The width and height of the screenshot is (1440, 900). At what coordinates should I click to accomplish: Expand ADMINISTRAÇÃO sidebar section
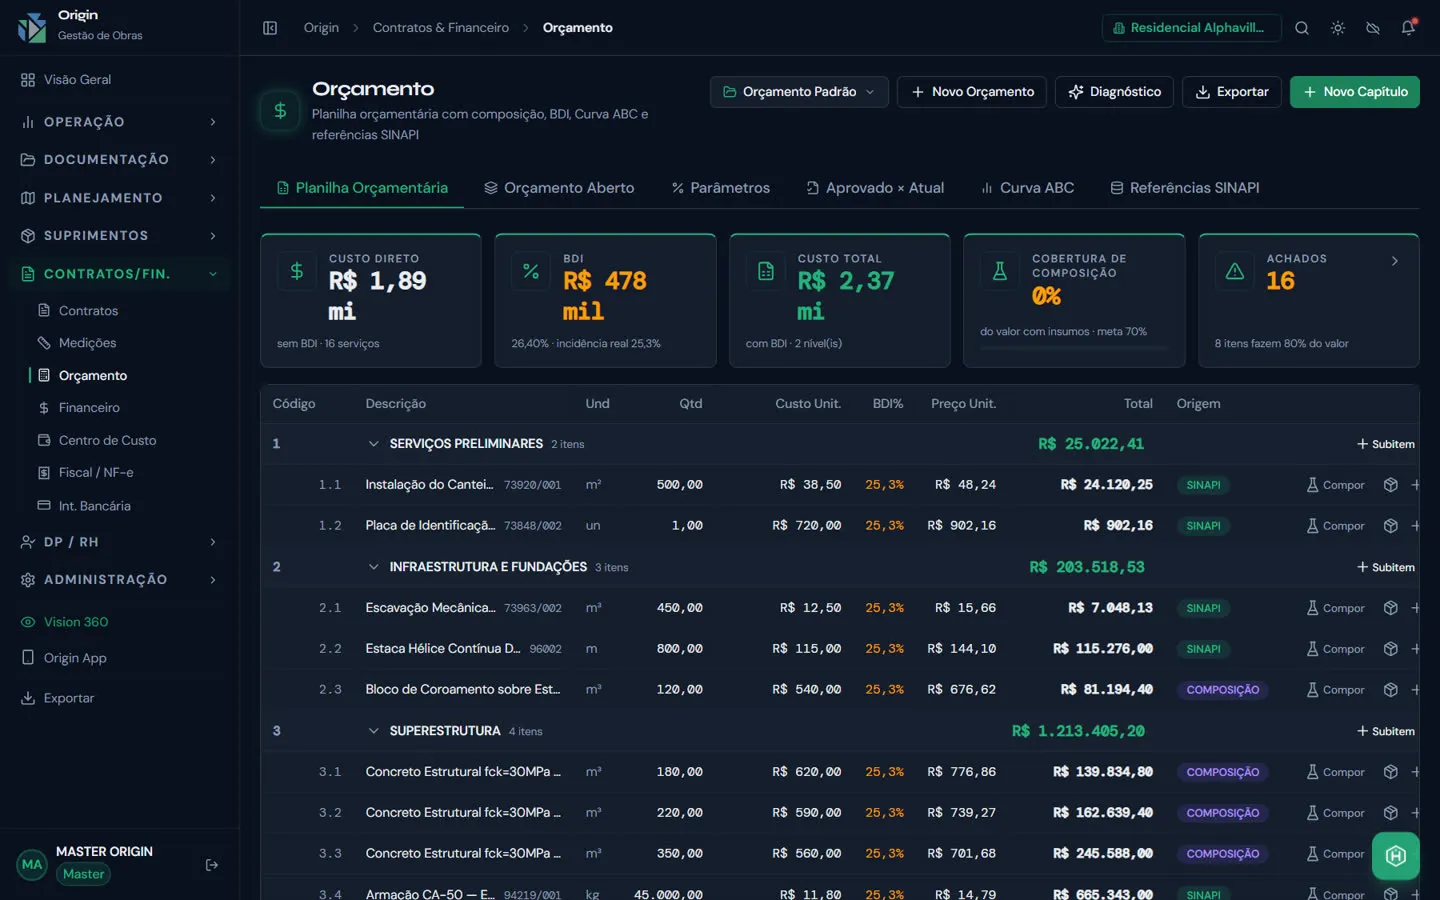click(119, 580)
